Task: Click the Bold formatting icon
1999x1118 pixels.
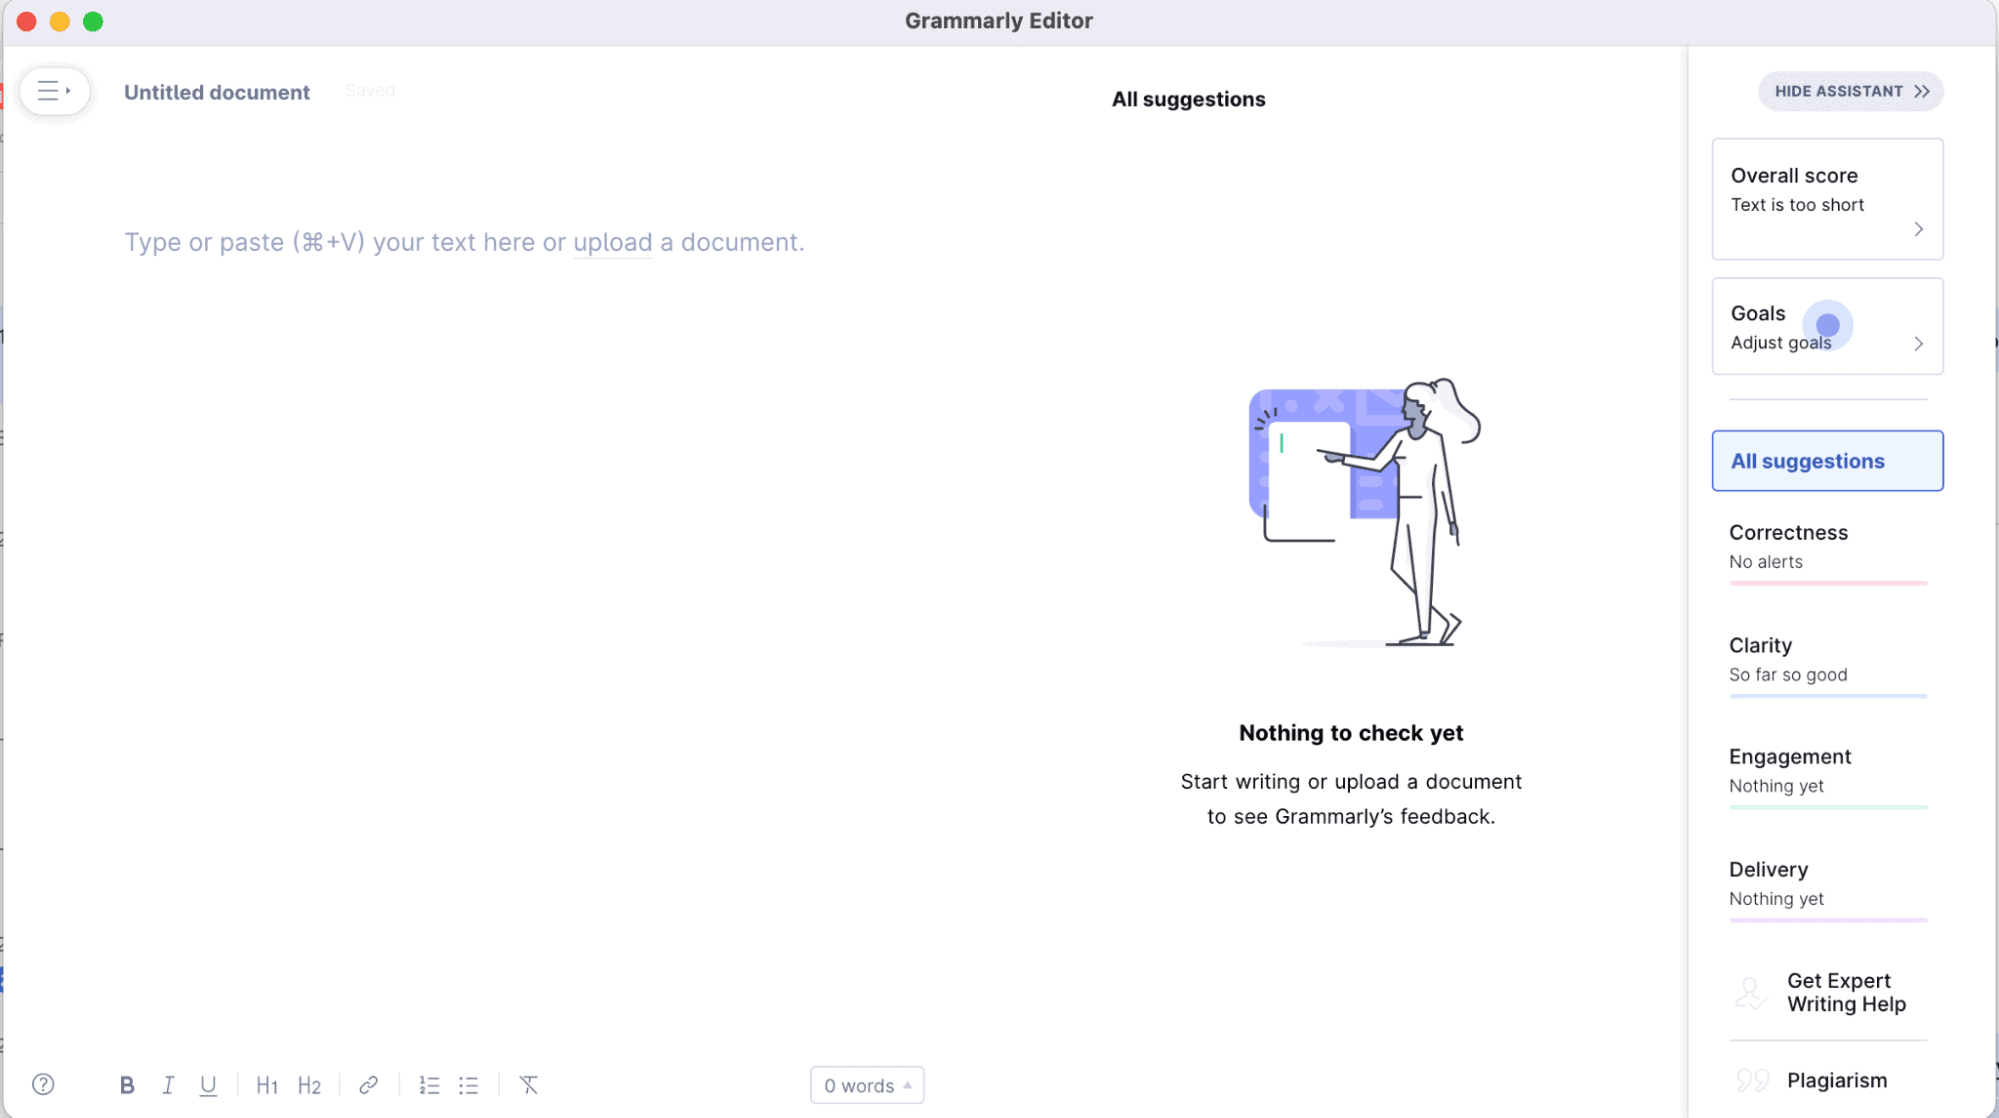Action: (126, 1085)
